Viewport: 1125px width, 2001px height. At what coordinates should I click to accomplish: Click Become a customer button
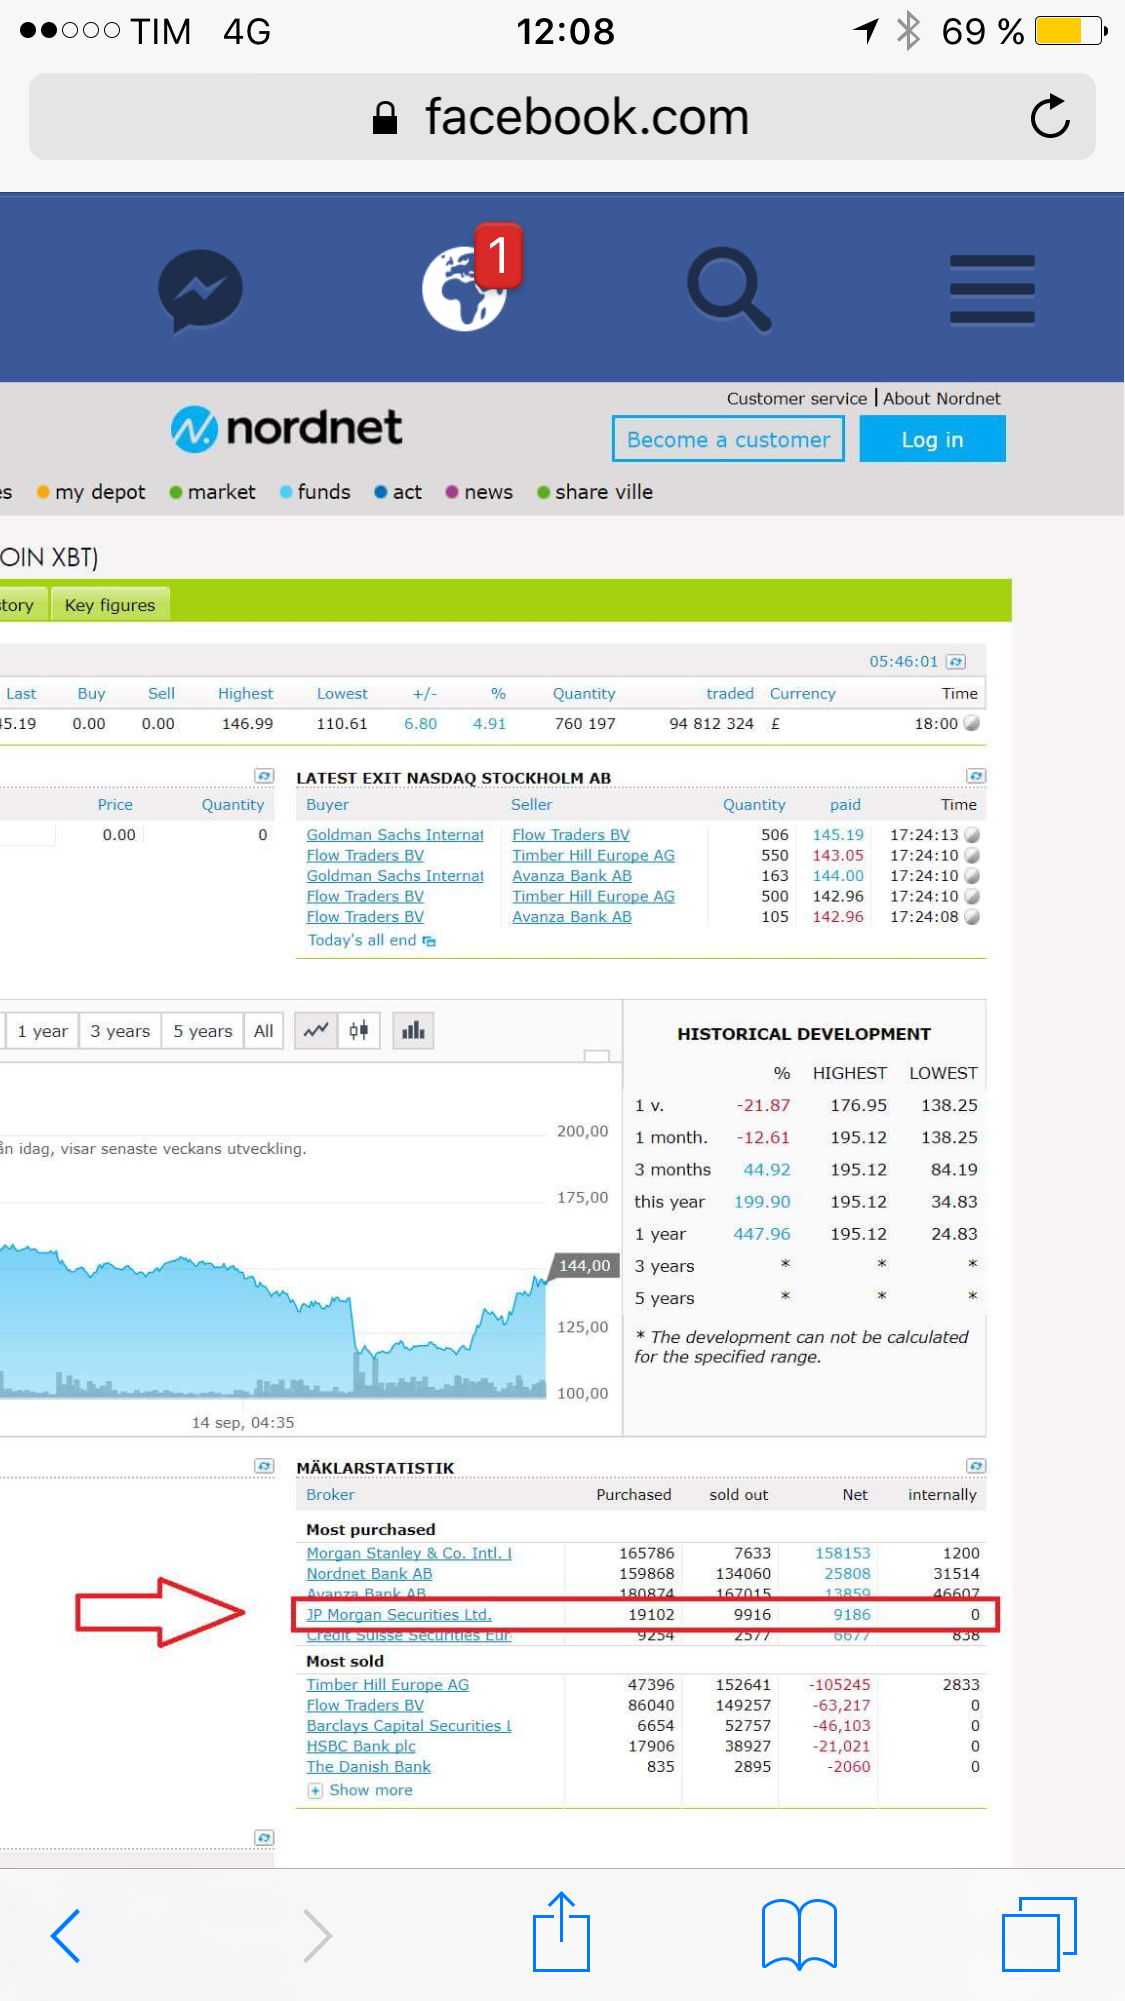click(x=728, y=439)
